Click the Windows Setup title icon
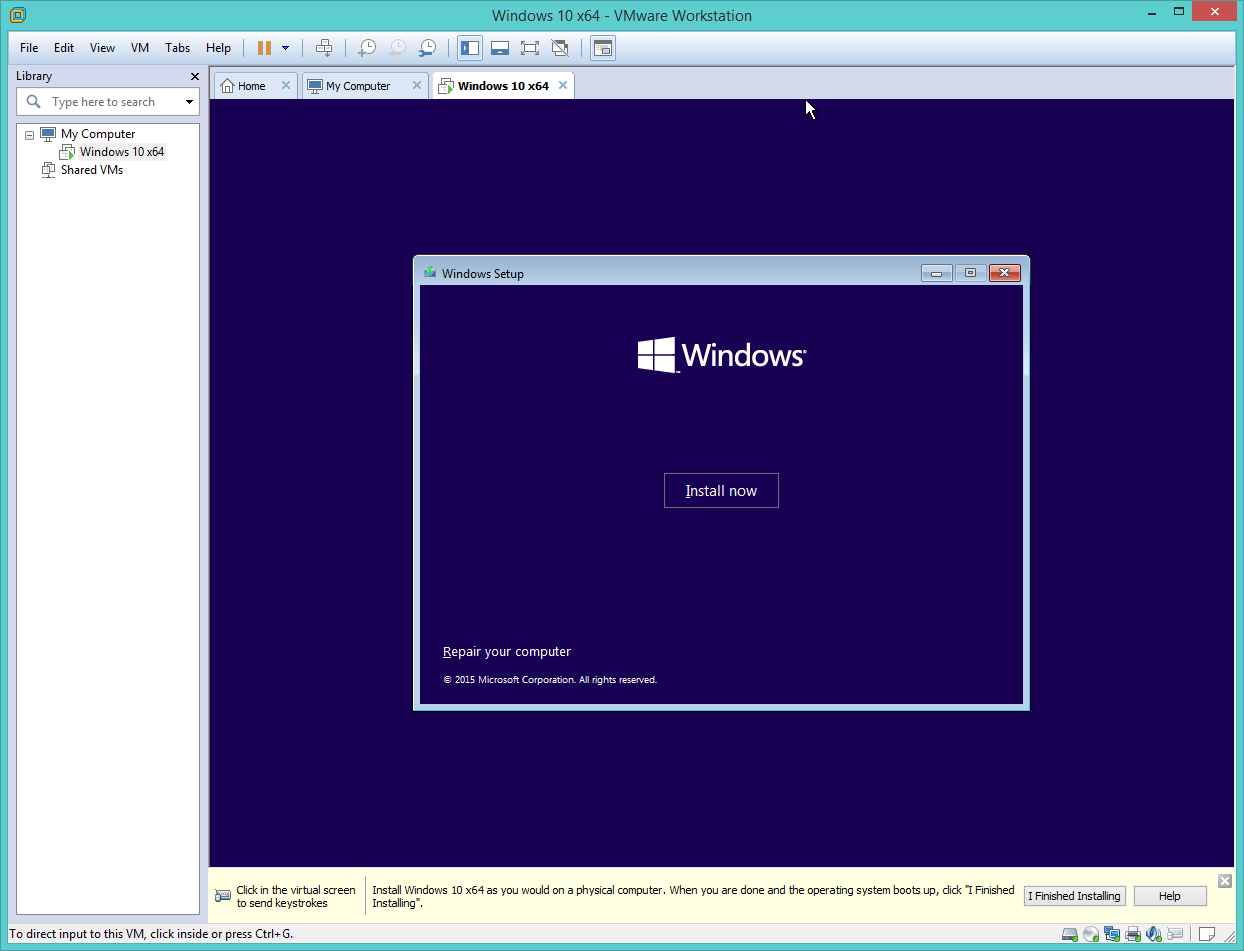The image size is (1244, 951). (430, 273)
